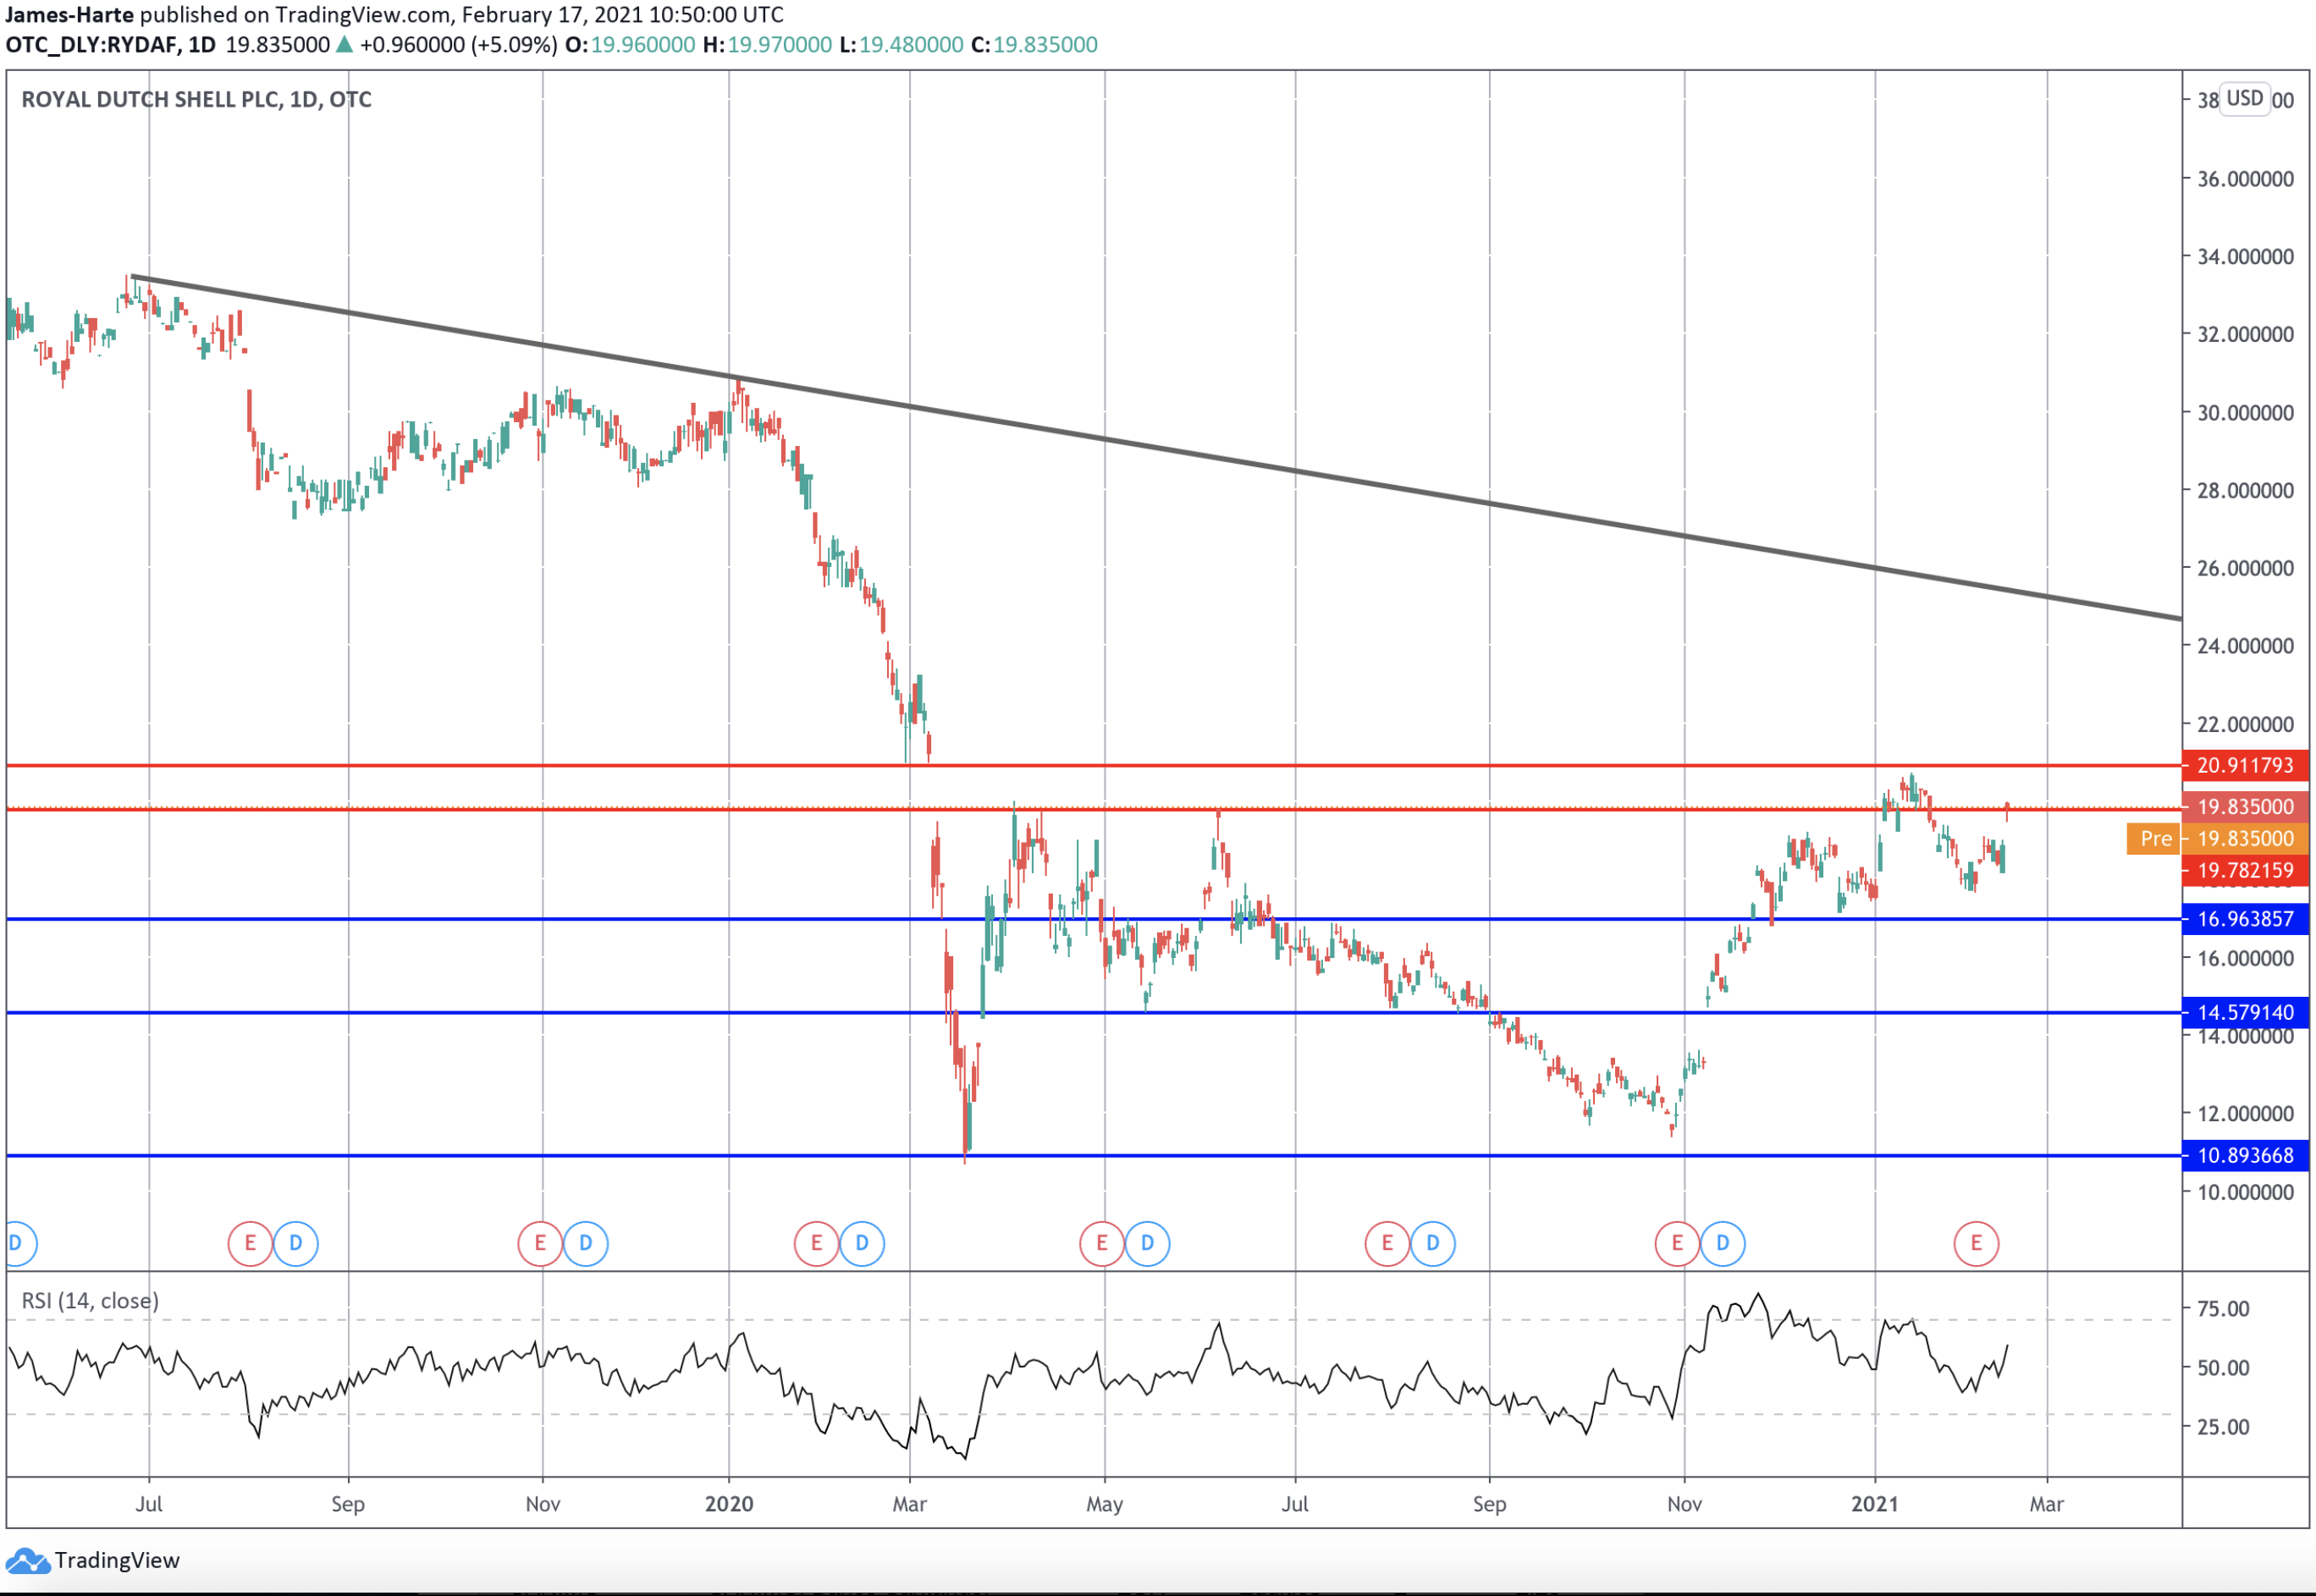Click dividend D marker just after Nov 2020
This screenshot has height=1596, width=2316.
(x=1722, y=1243)
